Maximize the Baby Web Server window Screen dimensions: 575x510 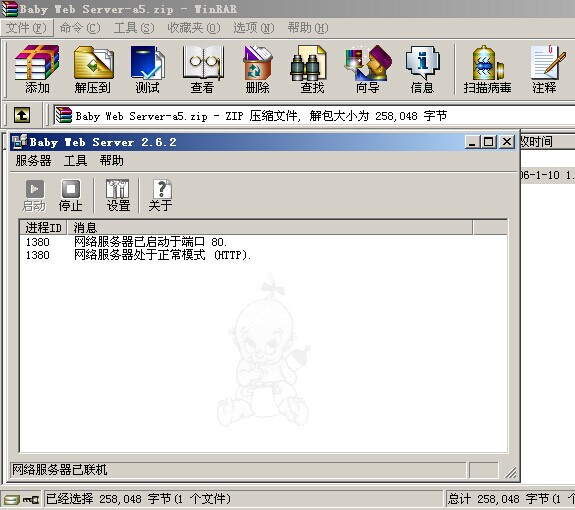pyautogui.click(x=489, y=142)
